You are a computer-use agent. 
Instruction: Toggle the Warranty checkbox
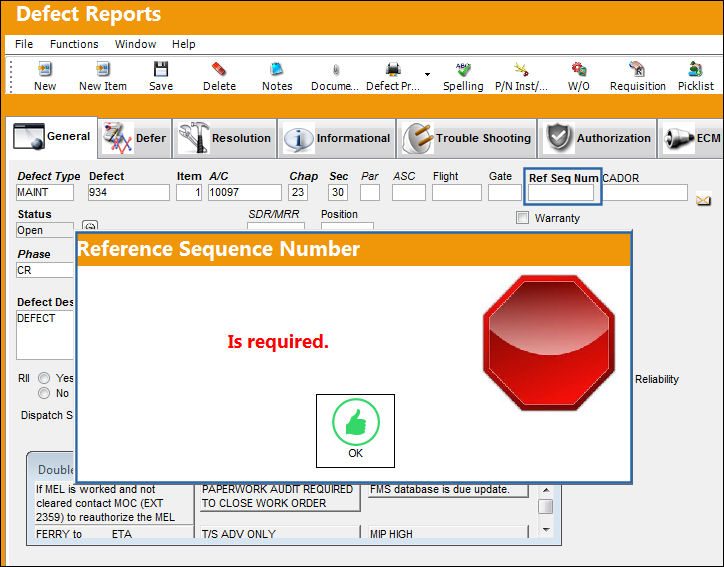coord(522,218)
